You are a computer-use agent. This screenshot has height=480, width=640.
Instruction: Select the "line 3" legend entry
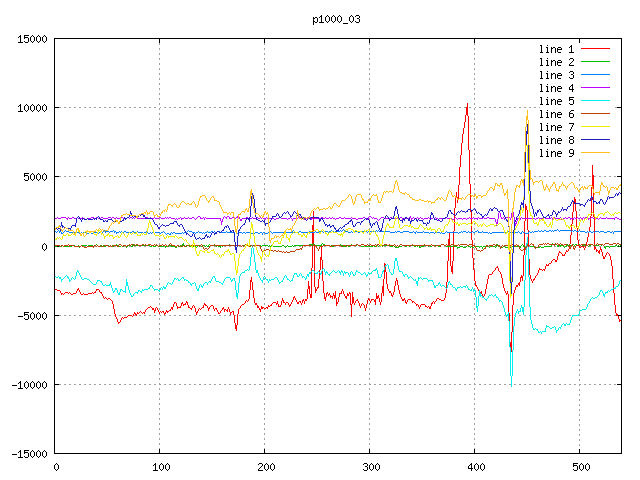pos(556,75)
